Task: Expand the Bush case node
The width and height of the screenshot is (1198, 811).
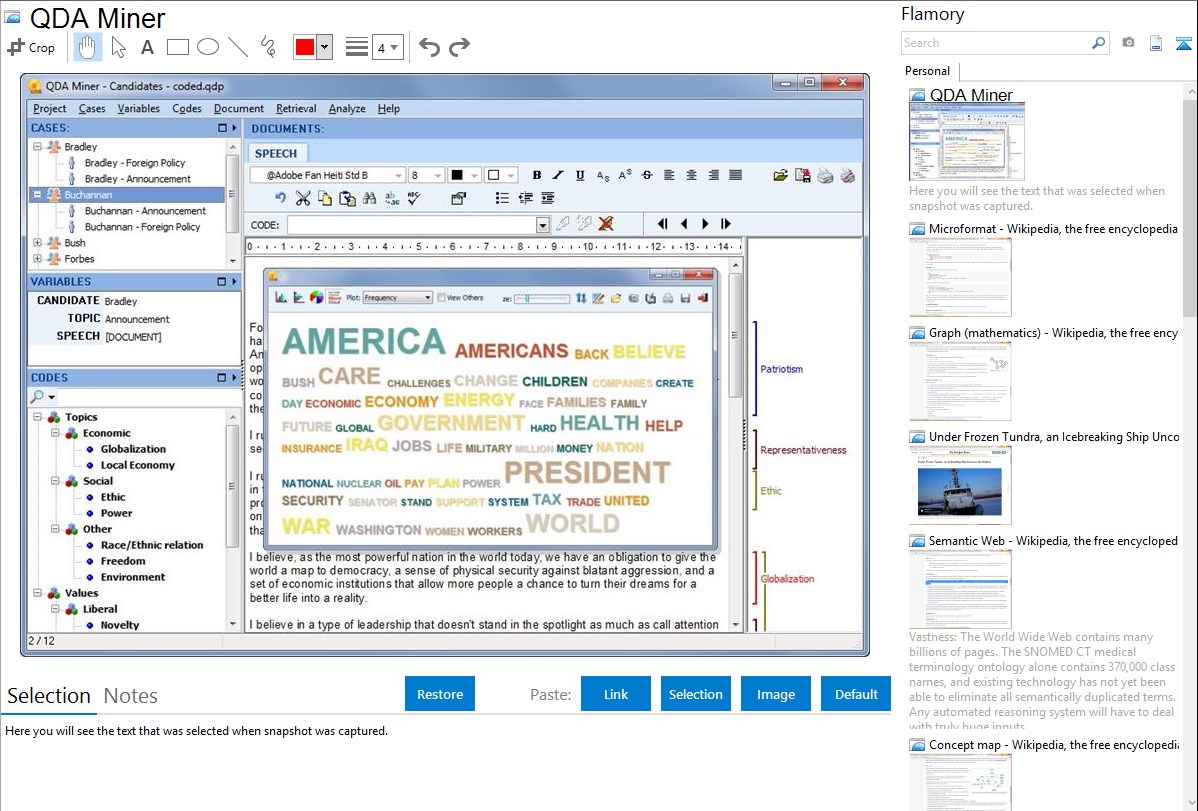Action: (37, 242)
